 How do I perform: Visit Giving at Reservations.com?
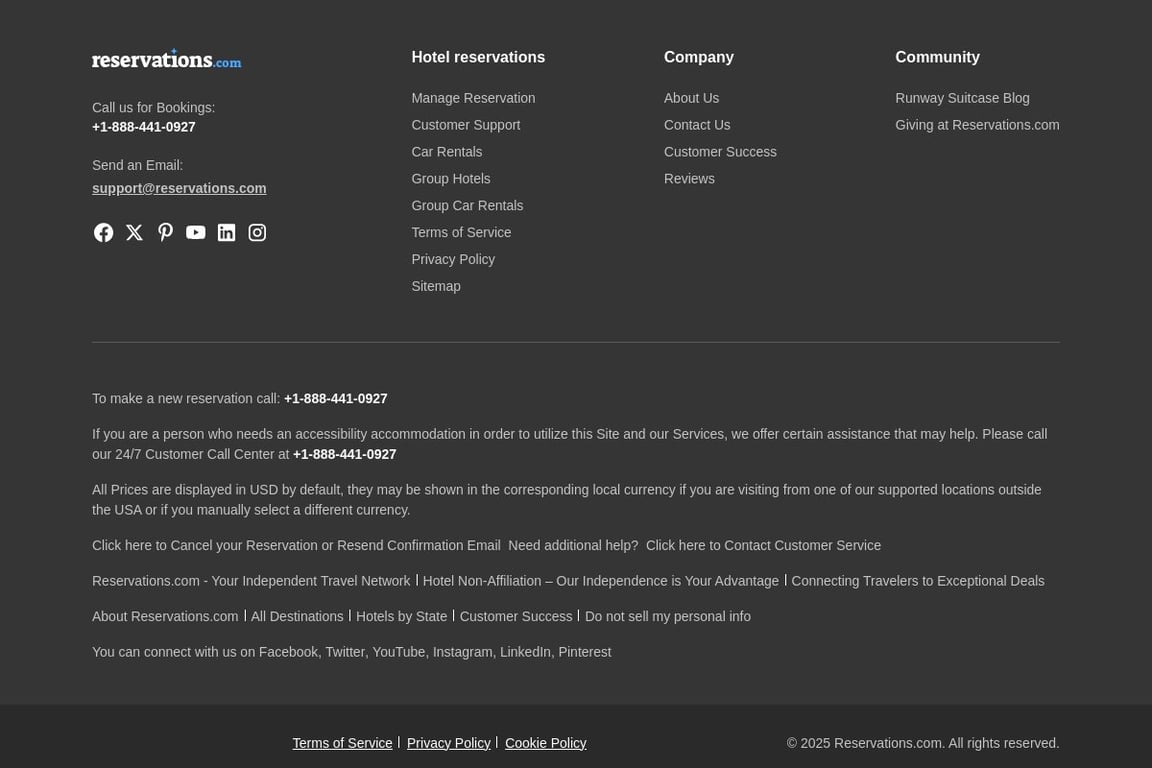pyautogui.click(x=977, y=125)
